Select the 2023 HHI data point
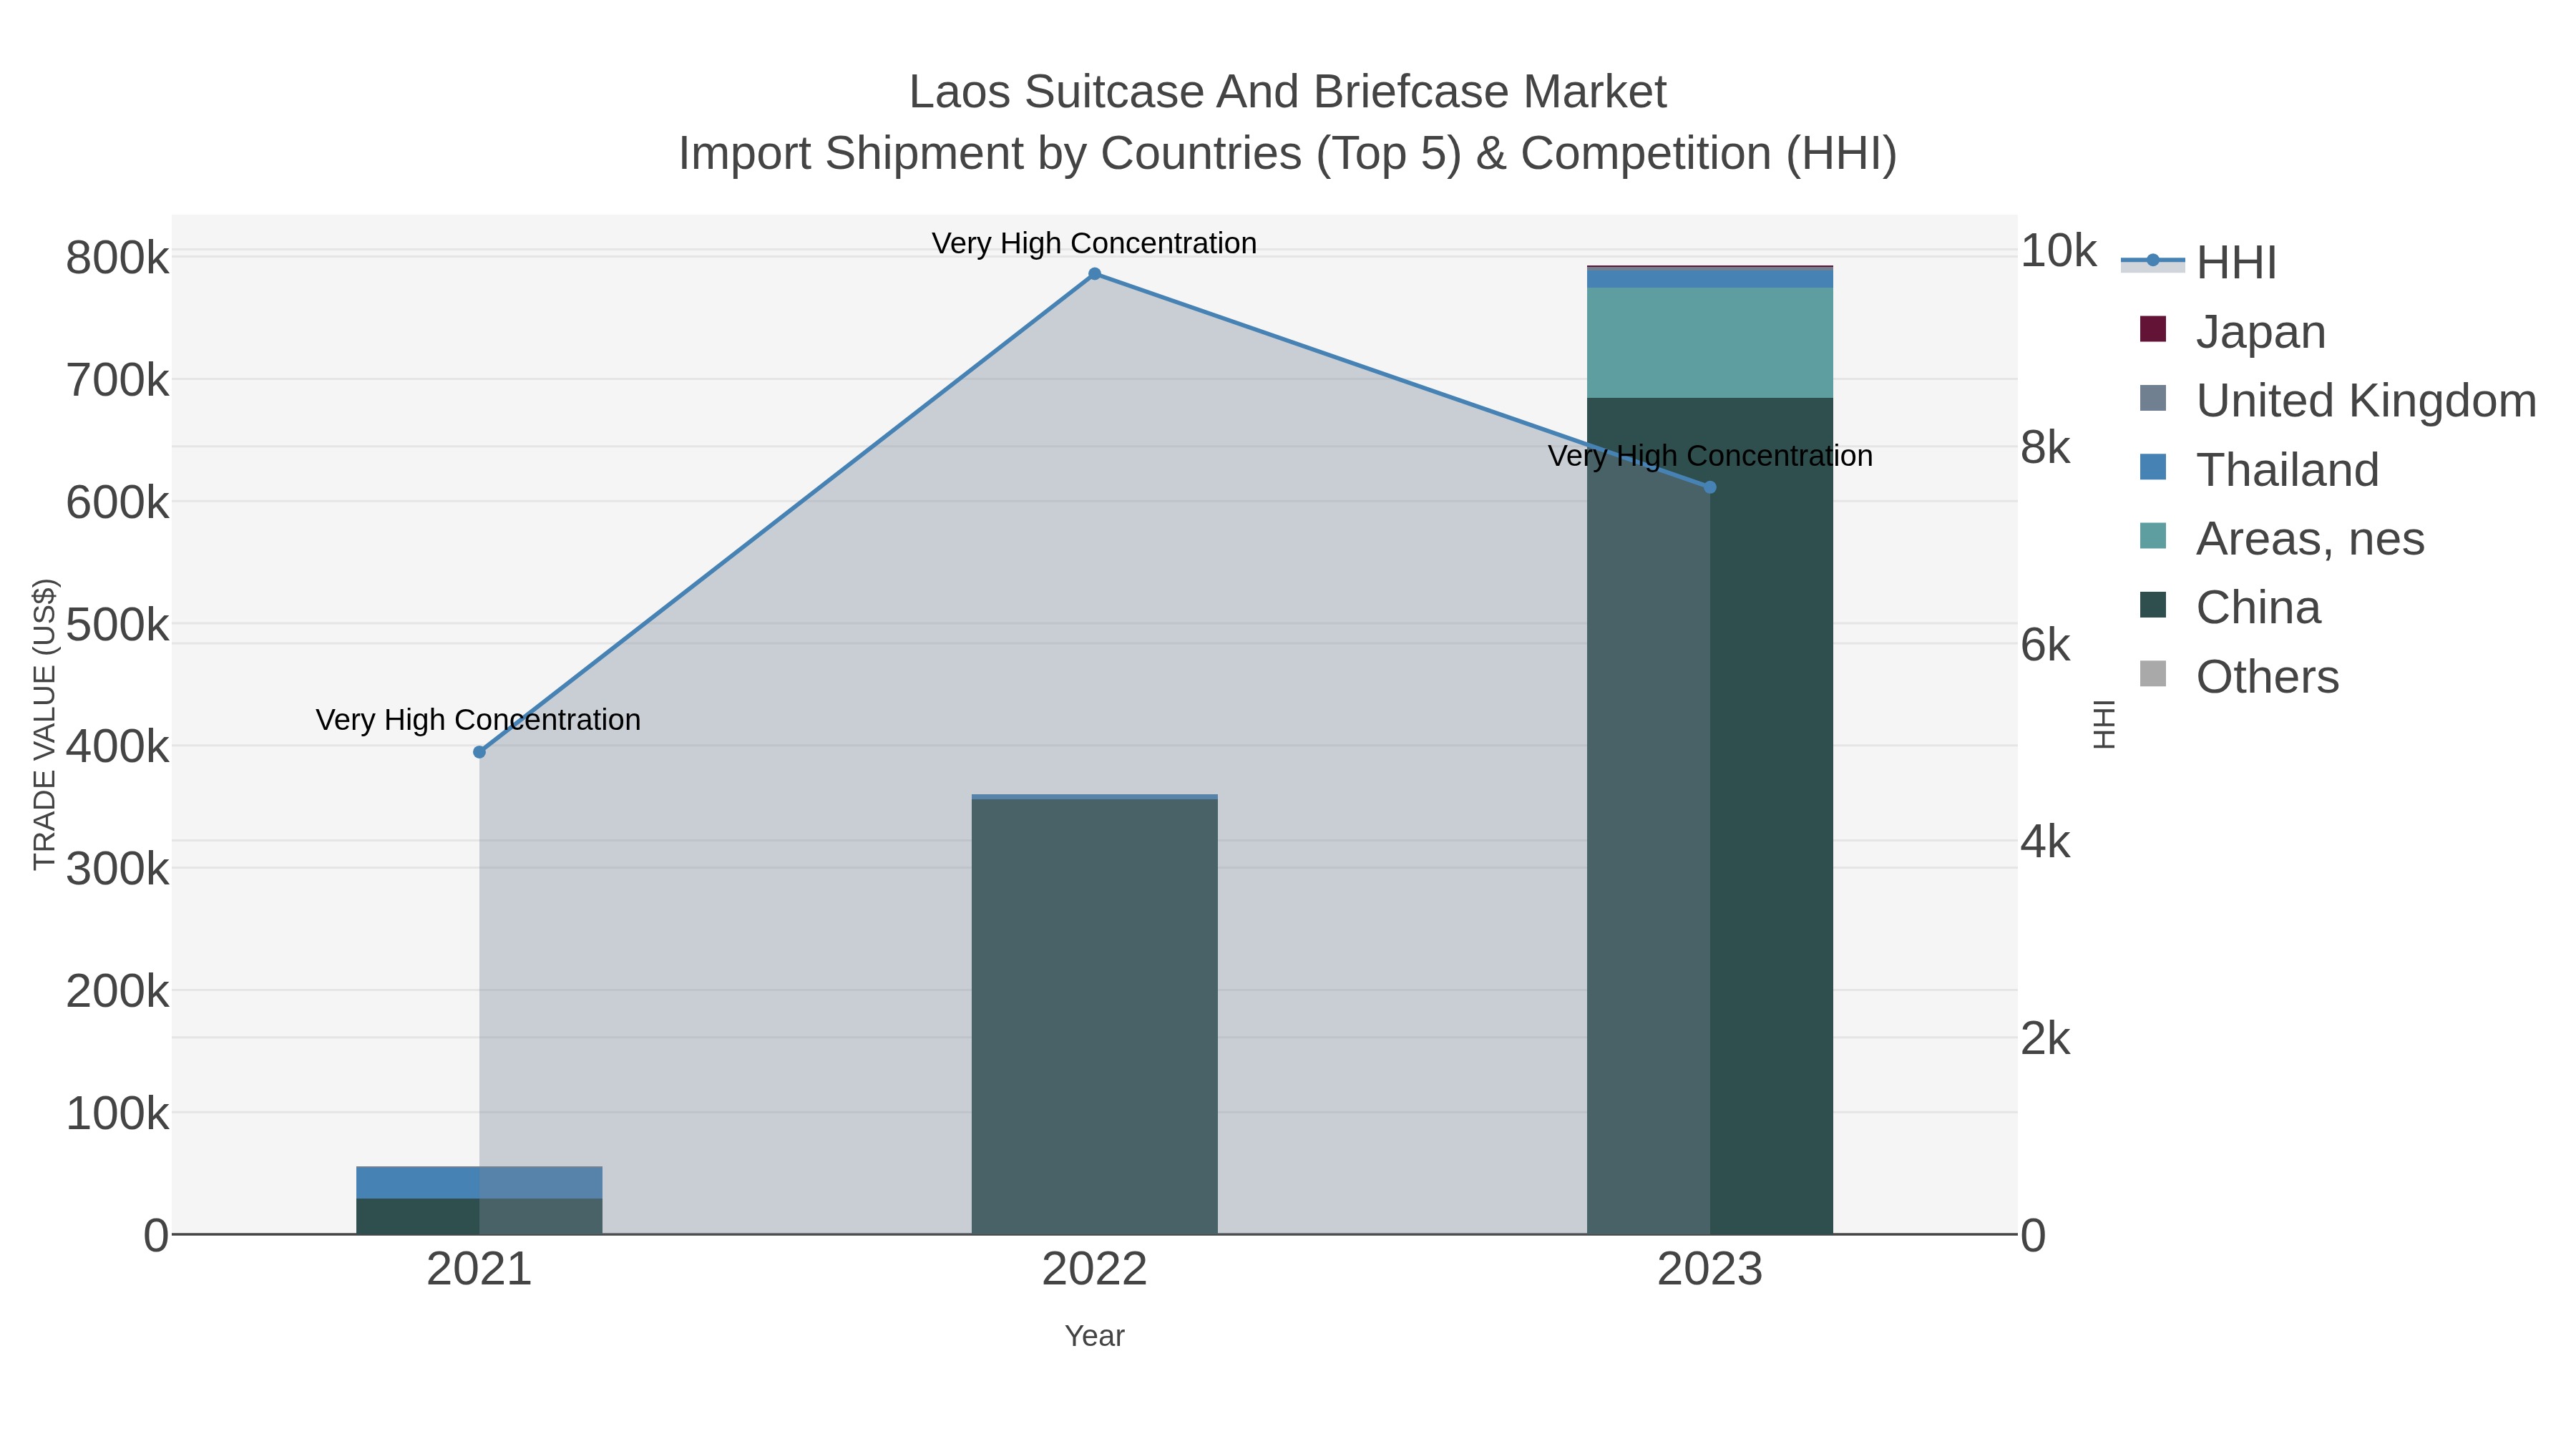 pos(1710,487)
